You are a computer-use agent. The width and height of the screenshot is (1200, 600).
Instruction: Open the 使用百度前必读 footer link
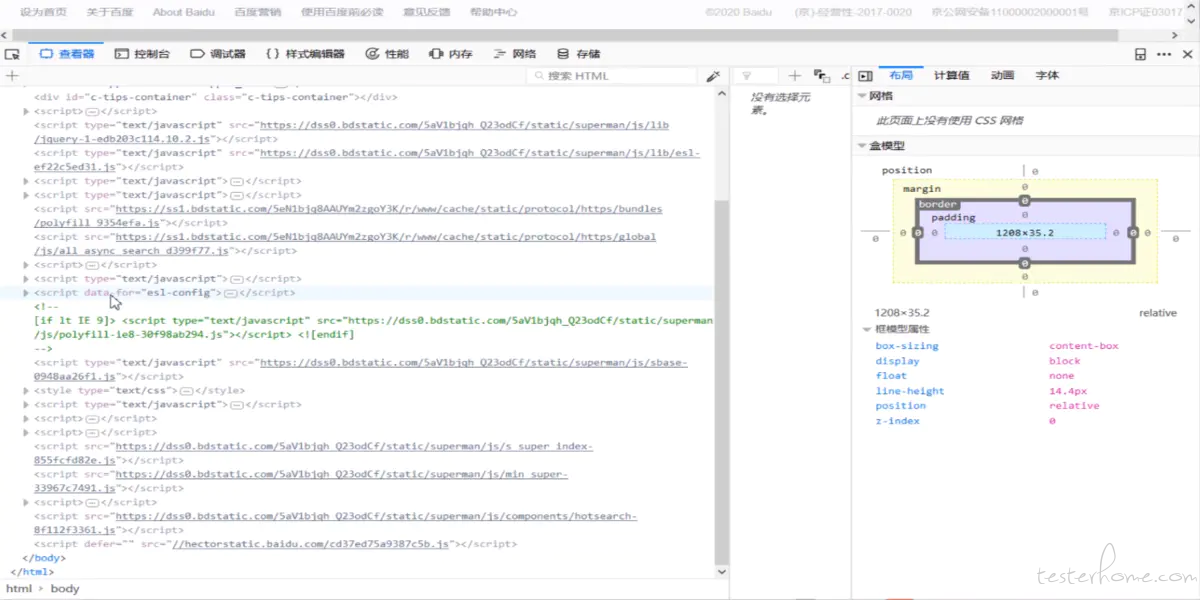click(x=342, y=12)
